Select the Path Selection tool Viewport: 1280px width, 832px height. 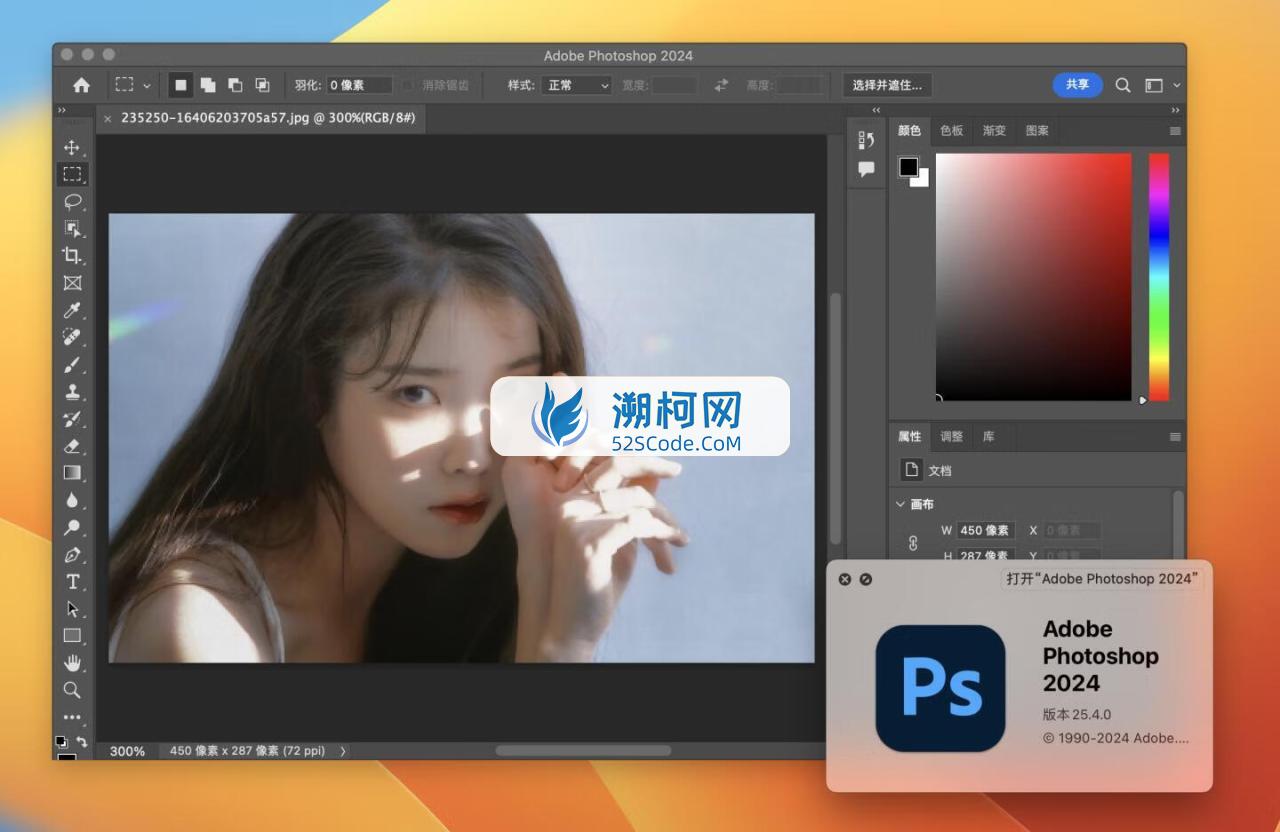(x=72, y=608)
